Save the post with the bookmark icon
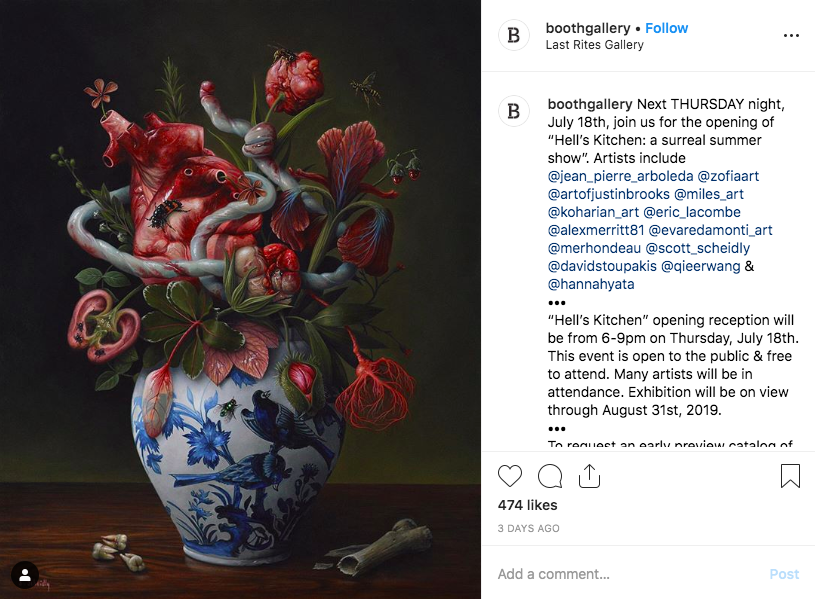The width and height of the screenshot is (815, 599). pos(790,476)
